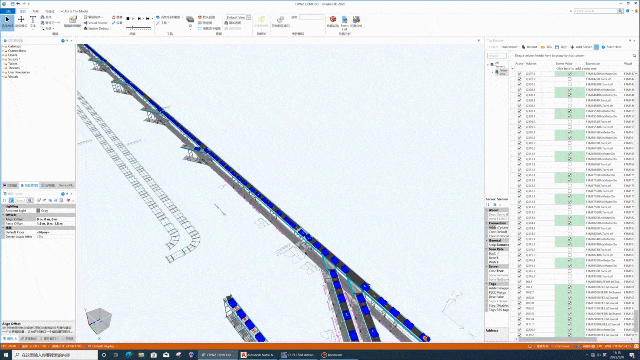This screenshot has height=360, width=640.
Task: Click the Enable Debug button
Action: (x=96, y=29)
